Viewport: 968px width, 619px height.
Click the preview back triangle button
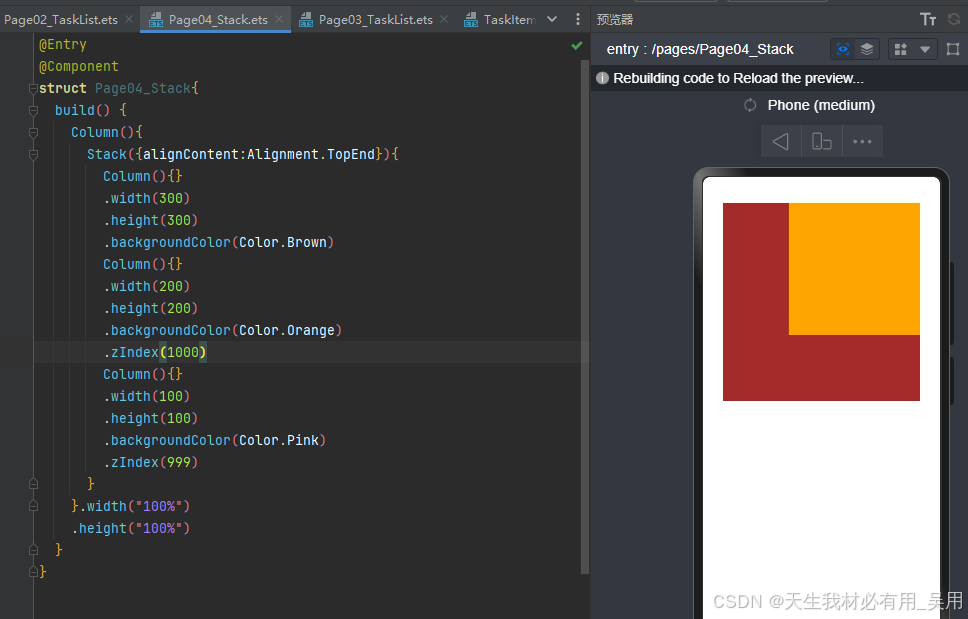[781, 141]
